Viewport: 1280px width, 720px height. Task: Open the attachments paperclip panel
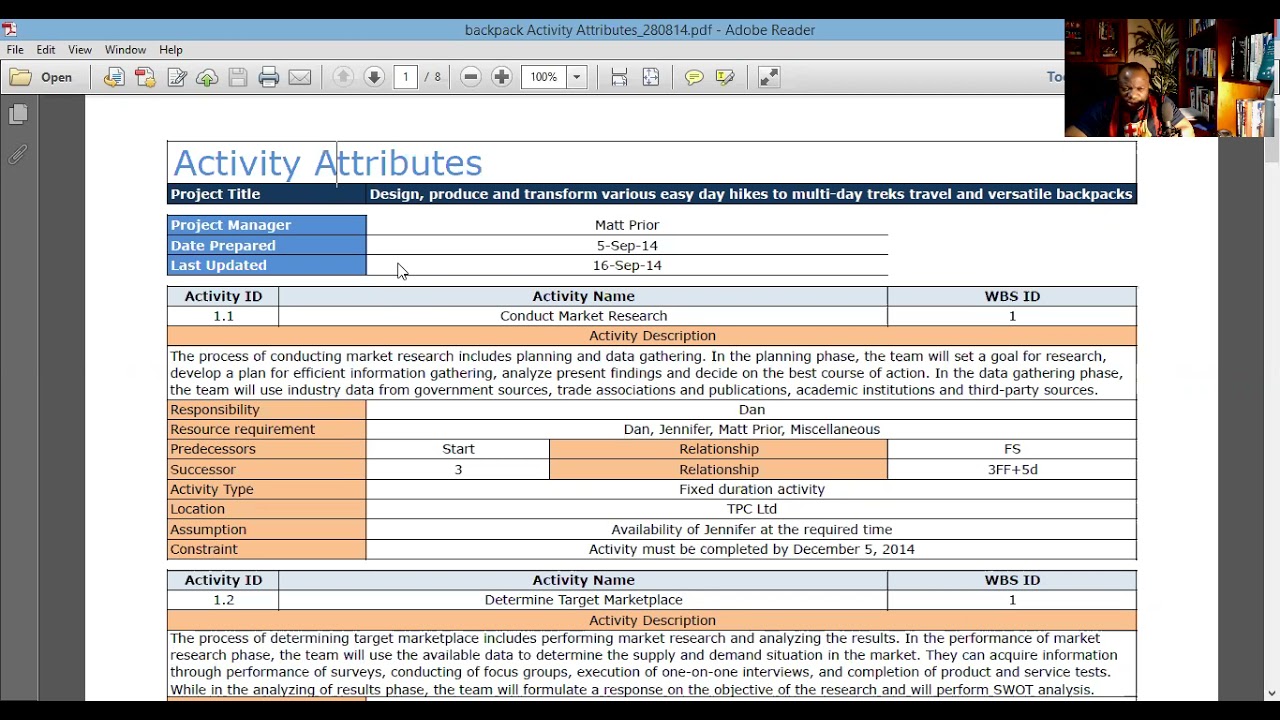pyautogui.click(x=18, y=155)
